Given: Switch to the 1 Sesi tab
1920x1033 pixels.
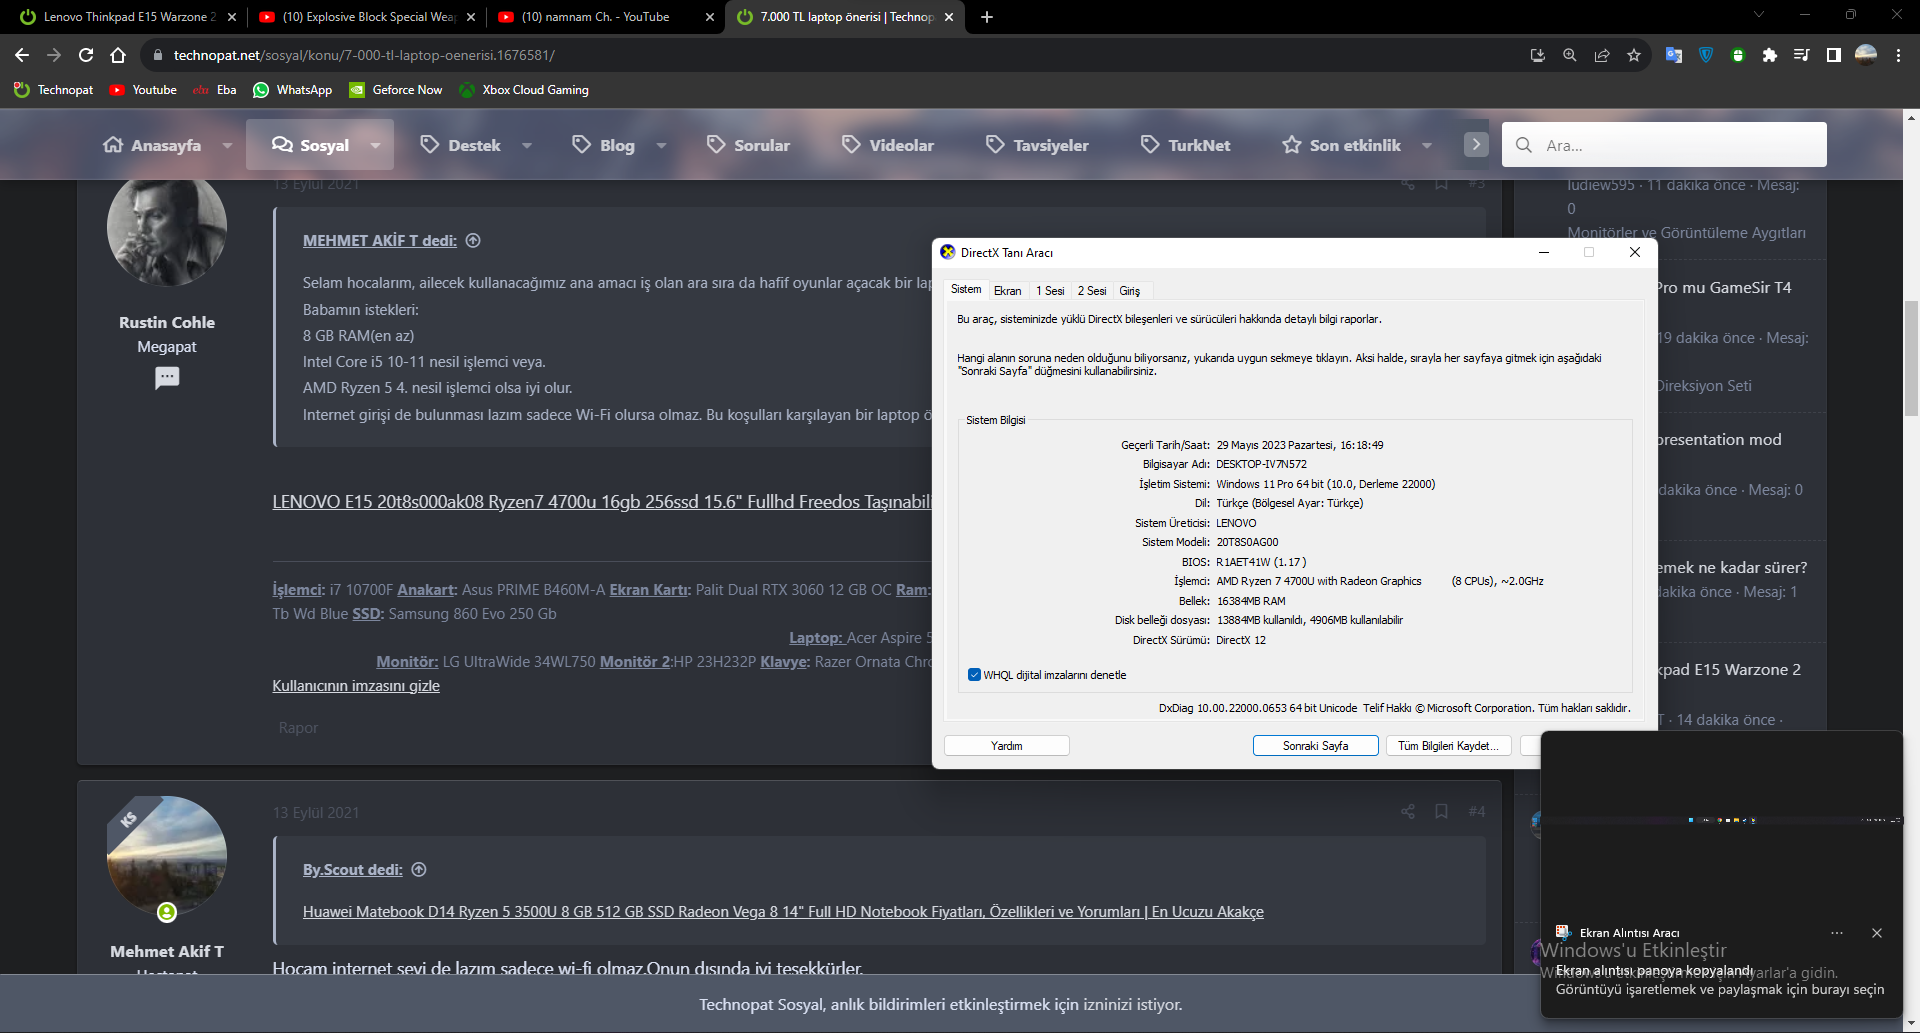Looking at the screenshot, I should point(1050,291).
